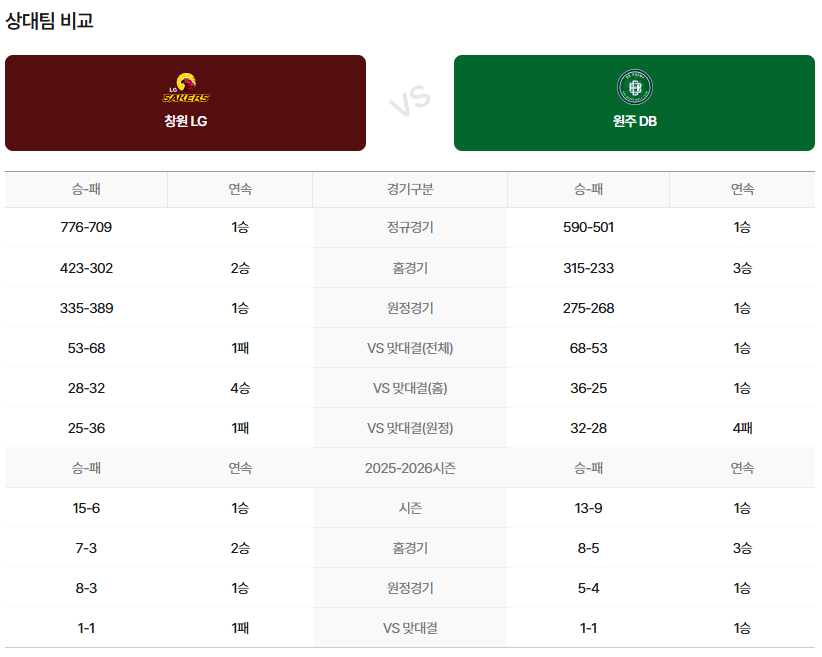Click the VS text between the teams
The image size is (822, 657).
(409, 102)
